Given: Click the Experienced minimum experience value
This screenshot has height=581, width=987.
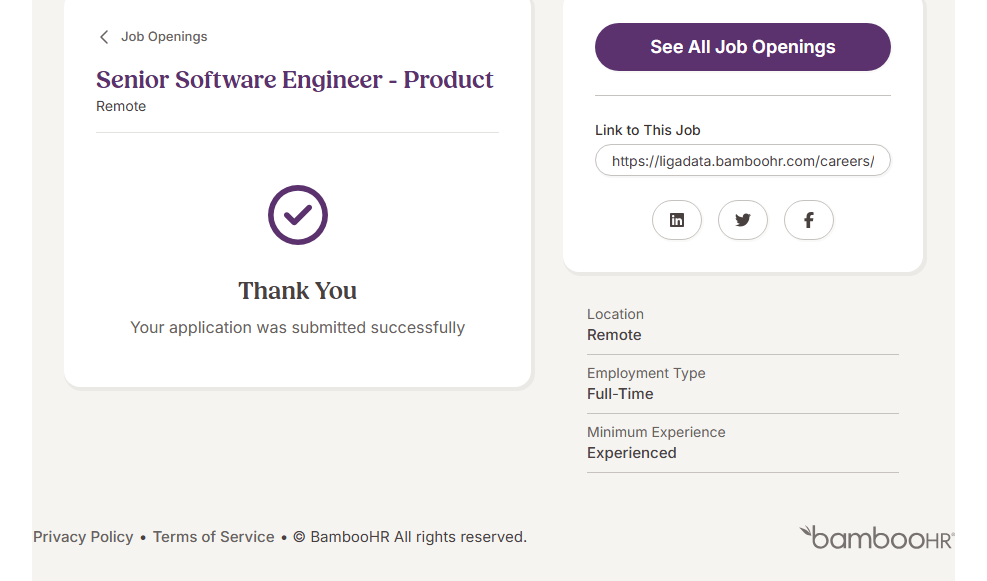Looking at the screenshot, I should 632,453.
